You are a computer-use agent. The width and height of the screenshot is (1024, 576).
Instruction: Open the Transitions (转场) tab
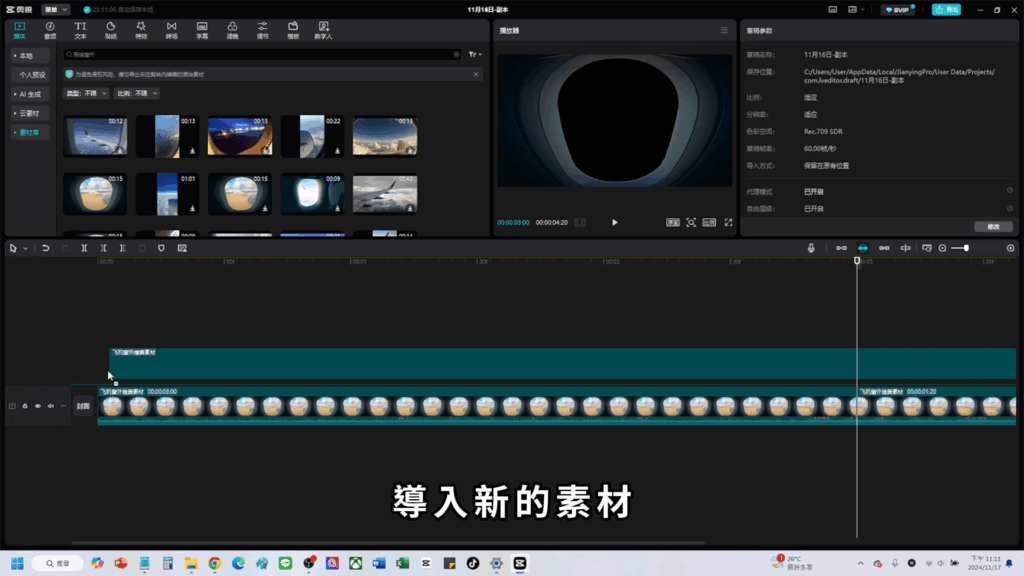point(171,30)
